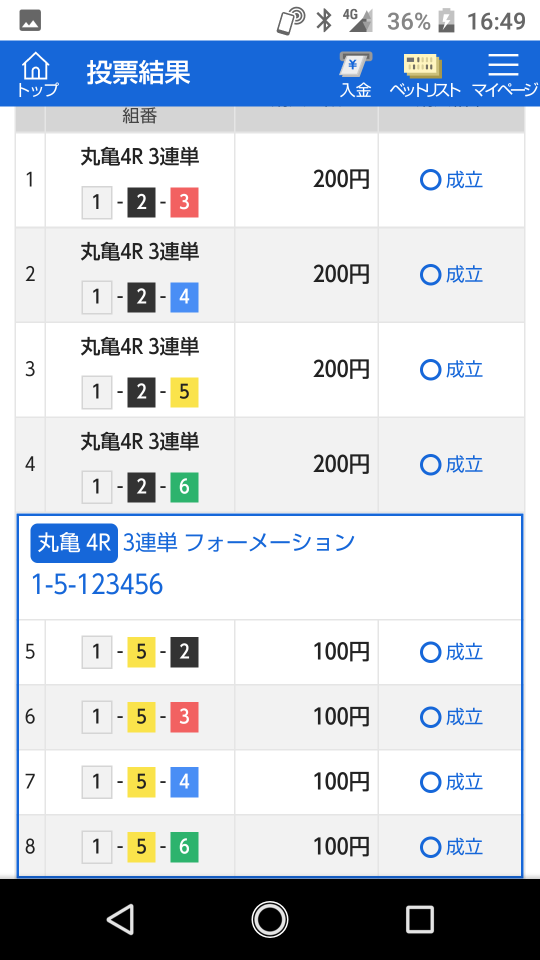This screenshot has width=540, height=960.
Task: Tap the Android home circle button
Action: tap(270, 919)
